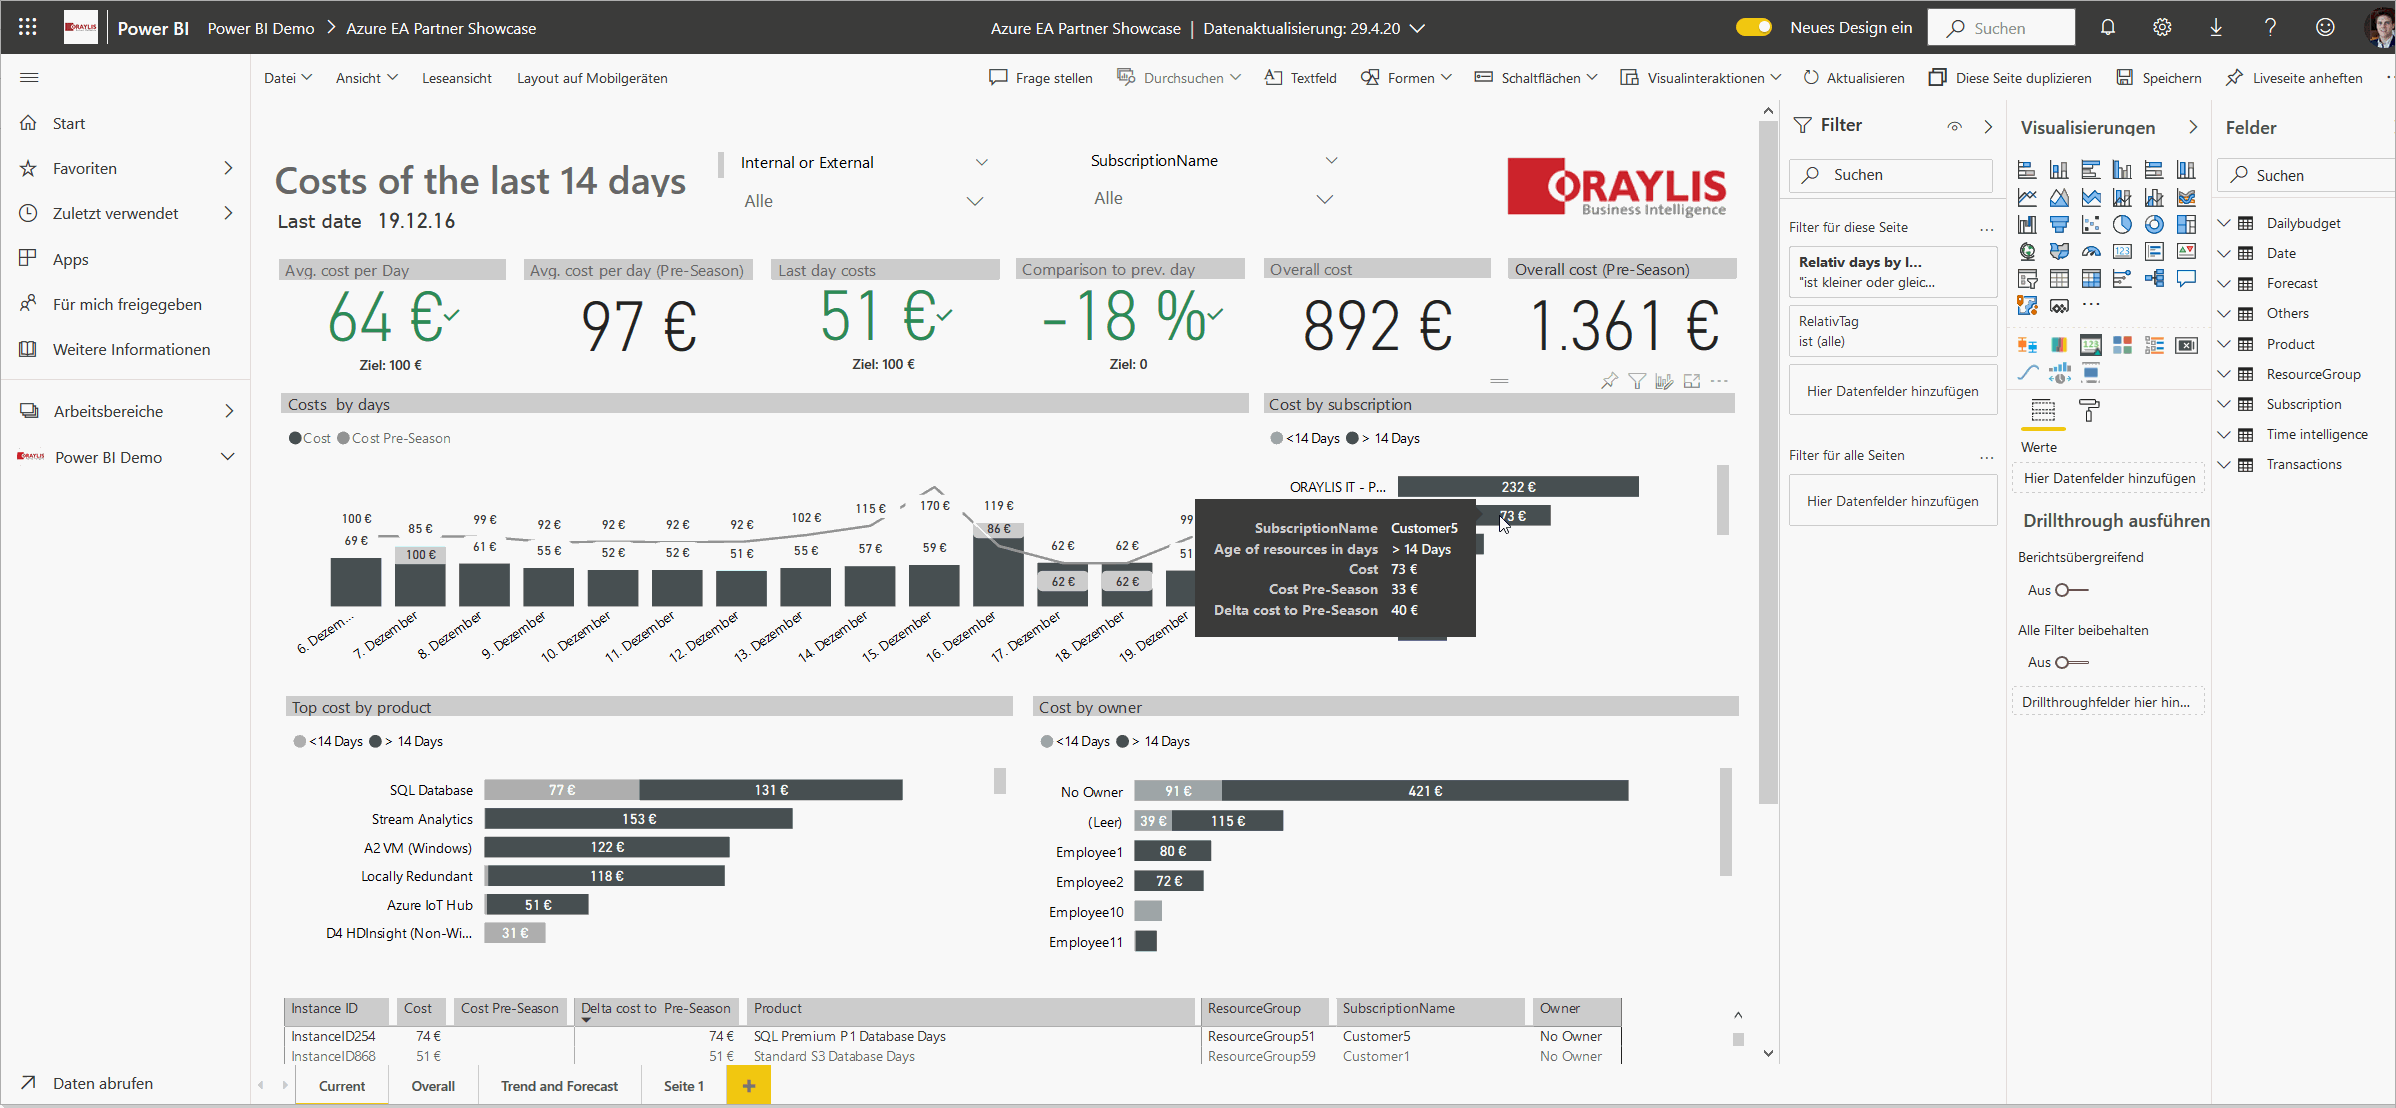Open Layout auf Mobilgeräten
This screenshot has height=1108, width=2396.
click(x=592, y=78)
